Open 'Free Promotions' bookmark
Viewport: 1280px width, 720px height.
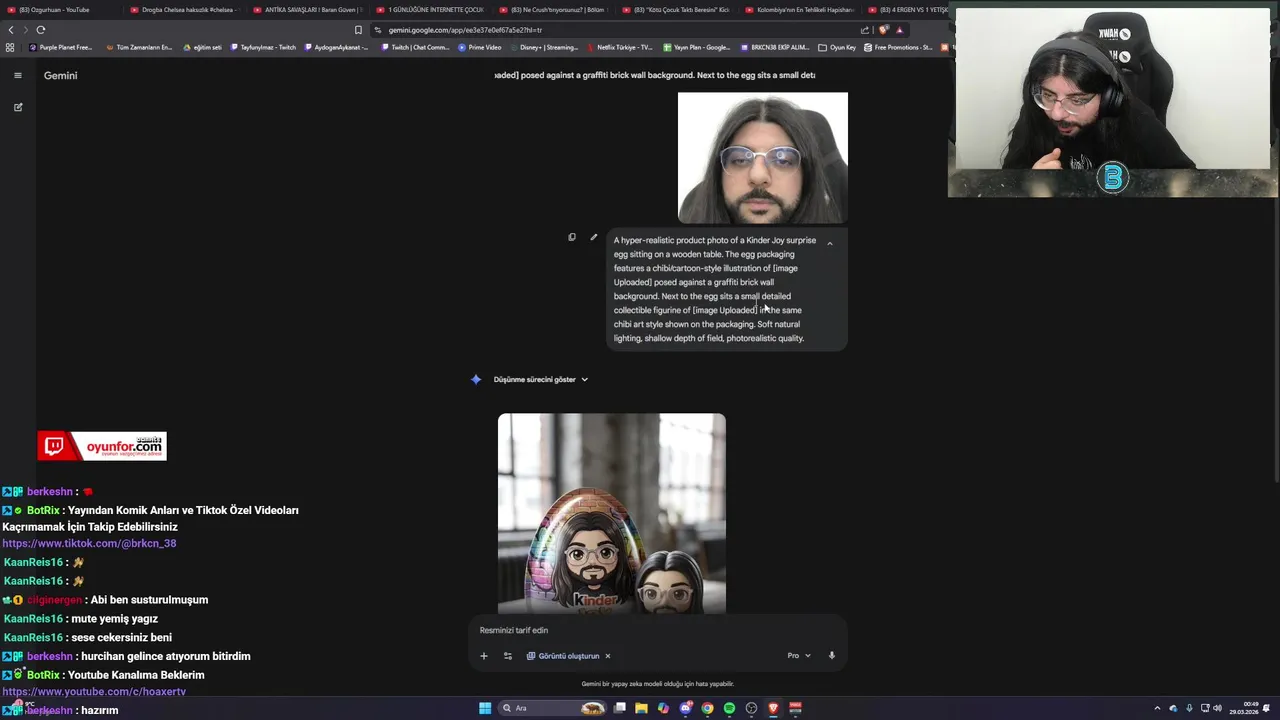pos(898,47)
